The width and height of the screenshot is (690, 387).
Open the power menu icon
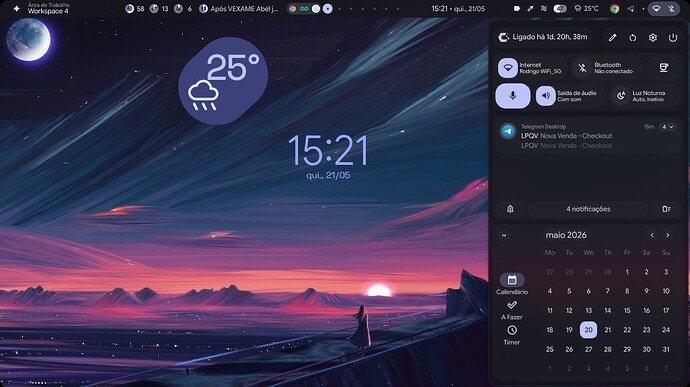[x=673, y=38]
